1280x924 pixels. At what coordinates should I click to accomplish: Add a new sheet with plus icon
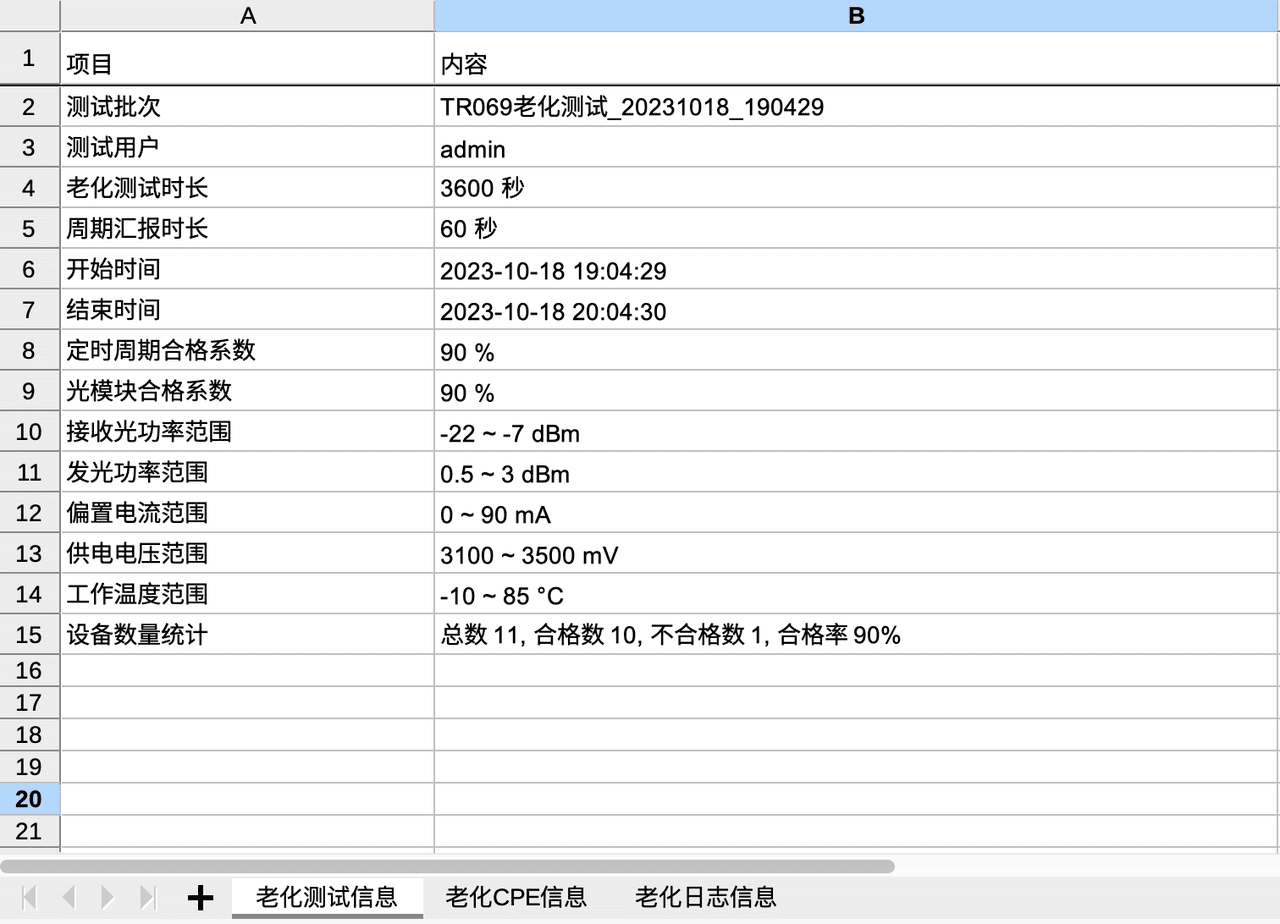[201, 898]
